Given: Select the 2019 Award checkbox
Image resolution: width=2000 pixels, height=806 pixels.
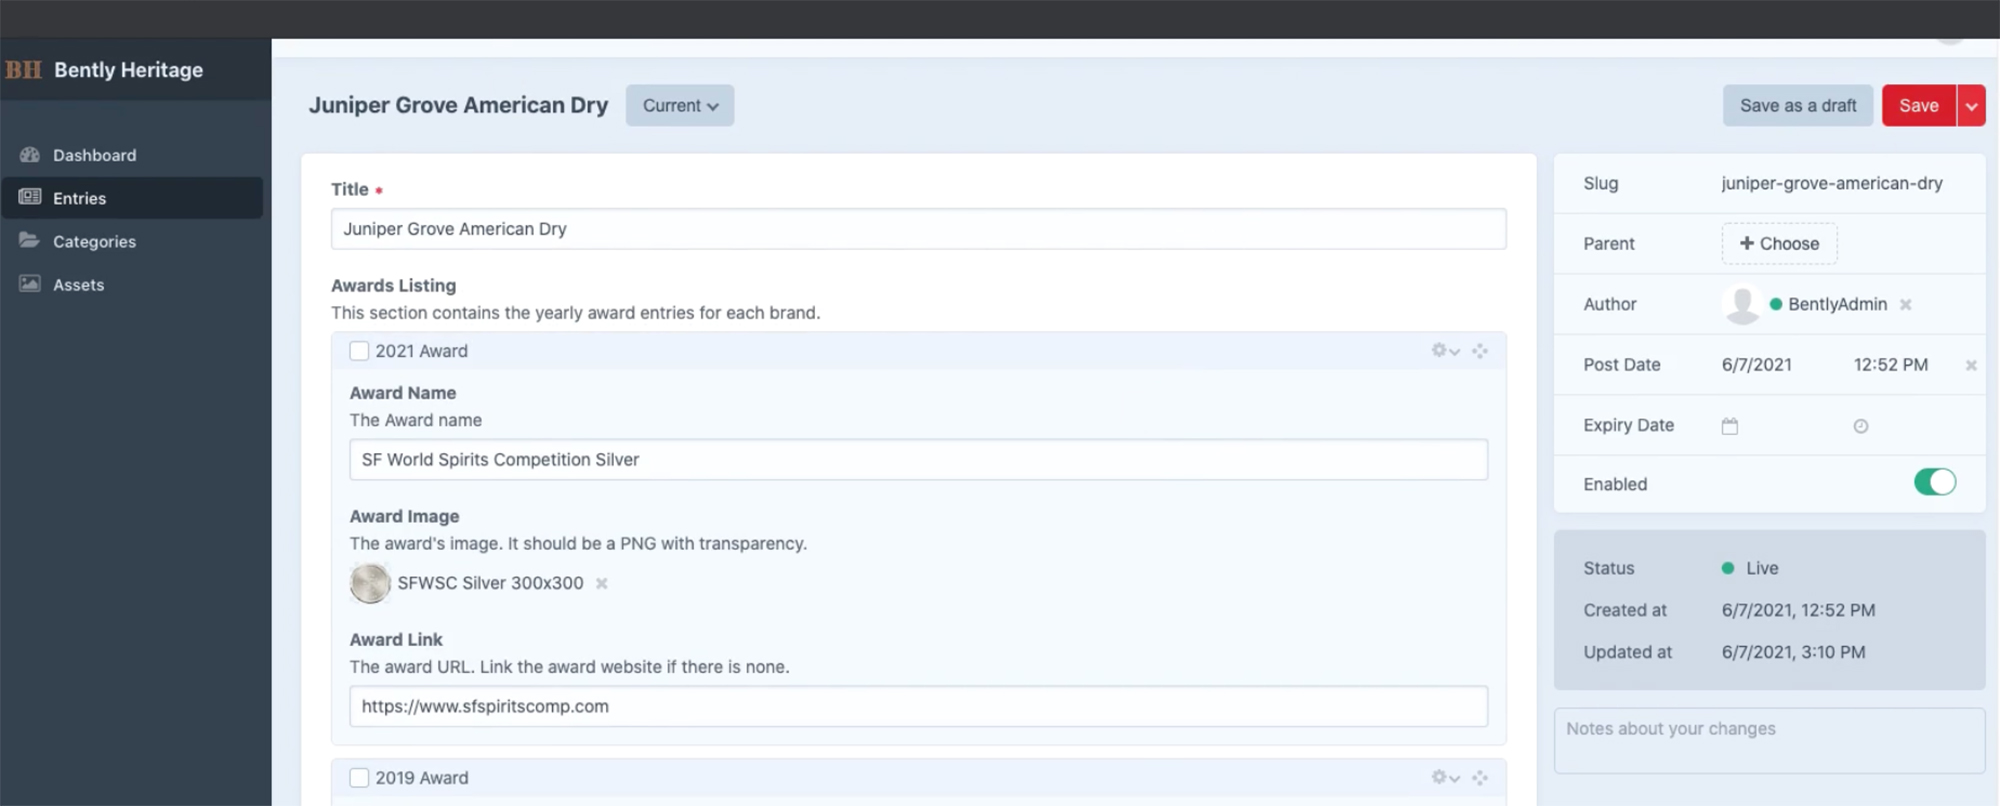Looking at the screenshot, I should 359,778.
